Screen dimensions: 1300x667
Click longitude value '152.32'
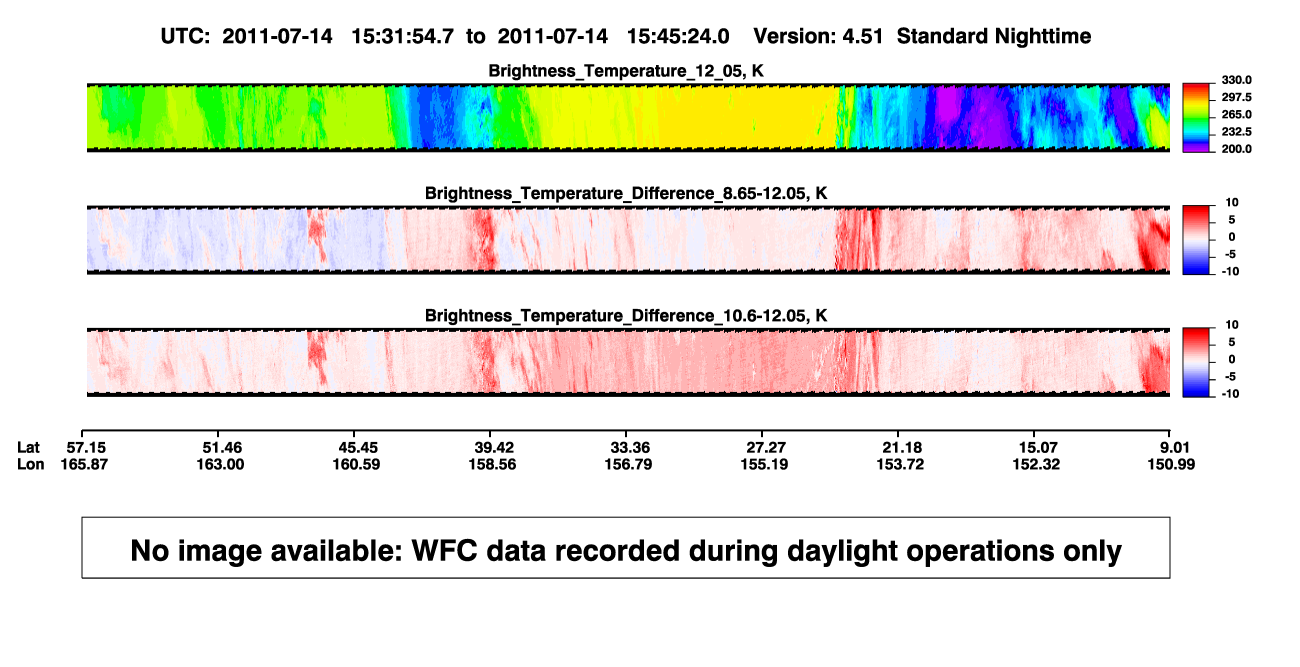(x=1036, y=464)
